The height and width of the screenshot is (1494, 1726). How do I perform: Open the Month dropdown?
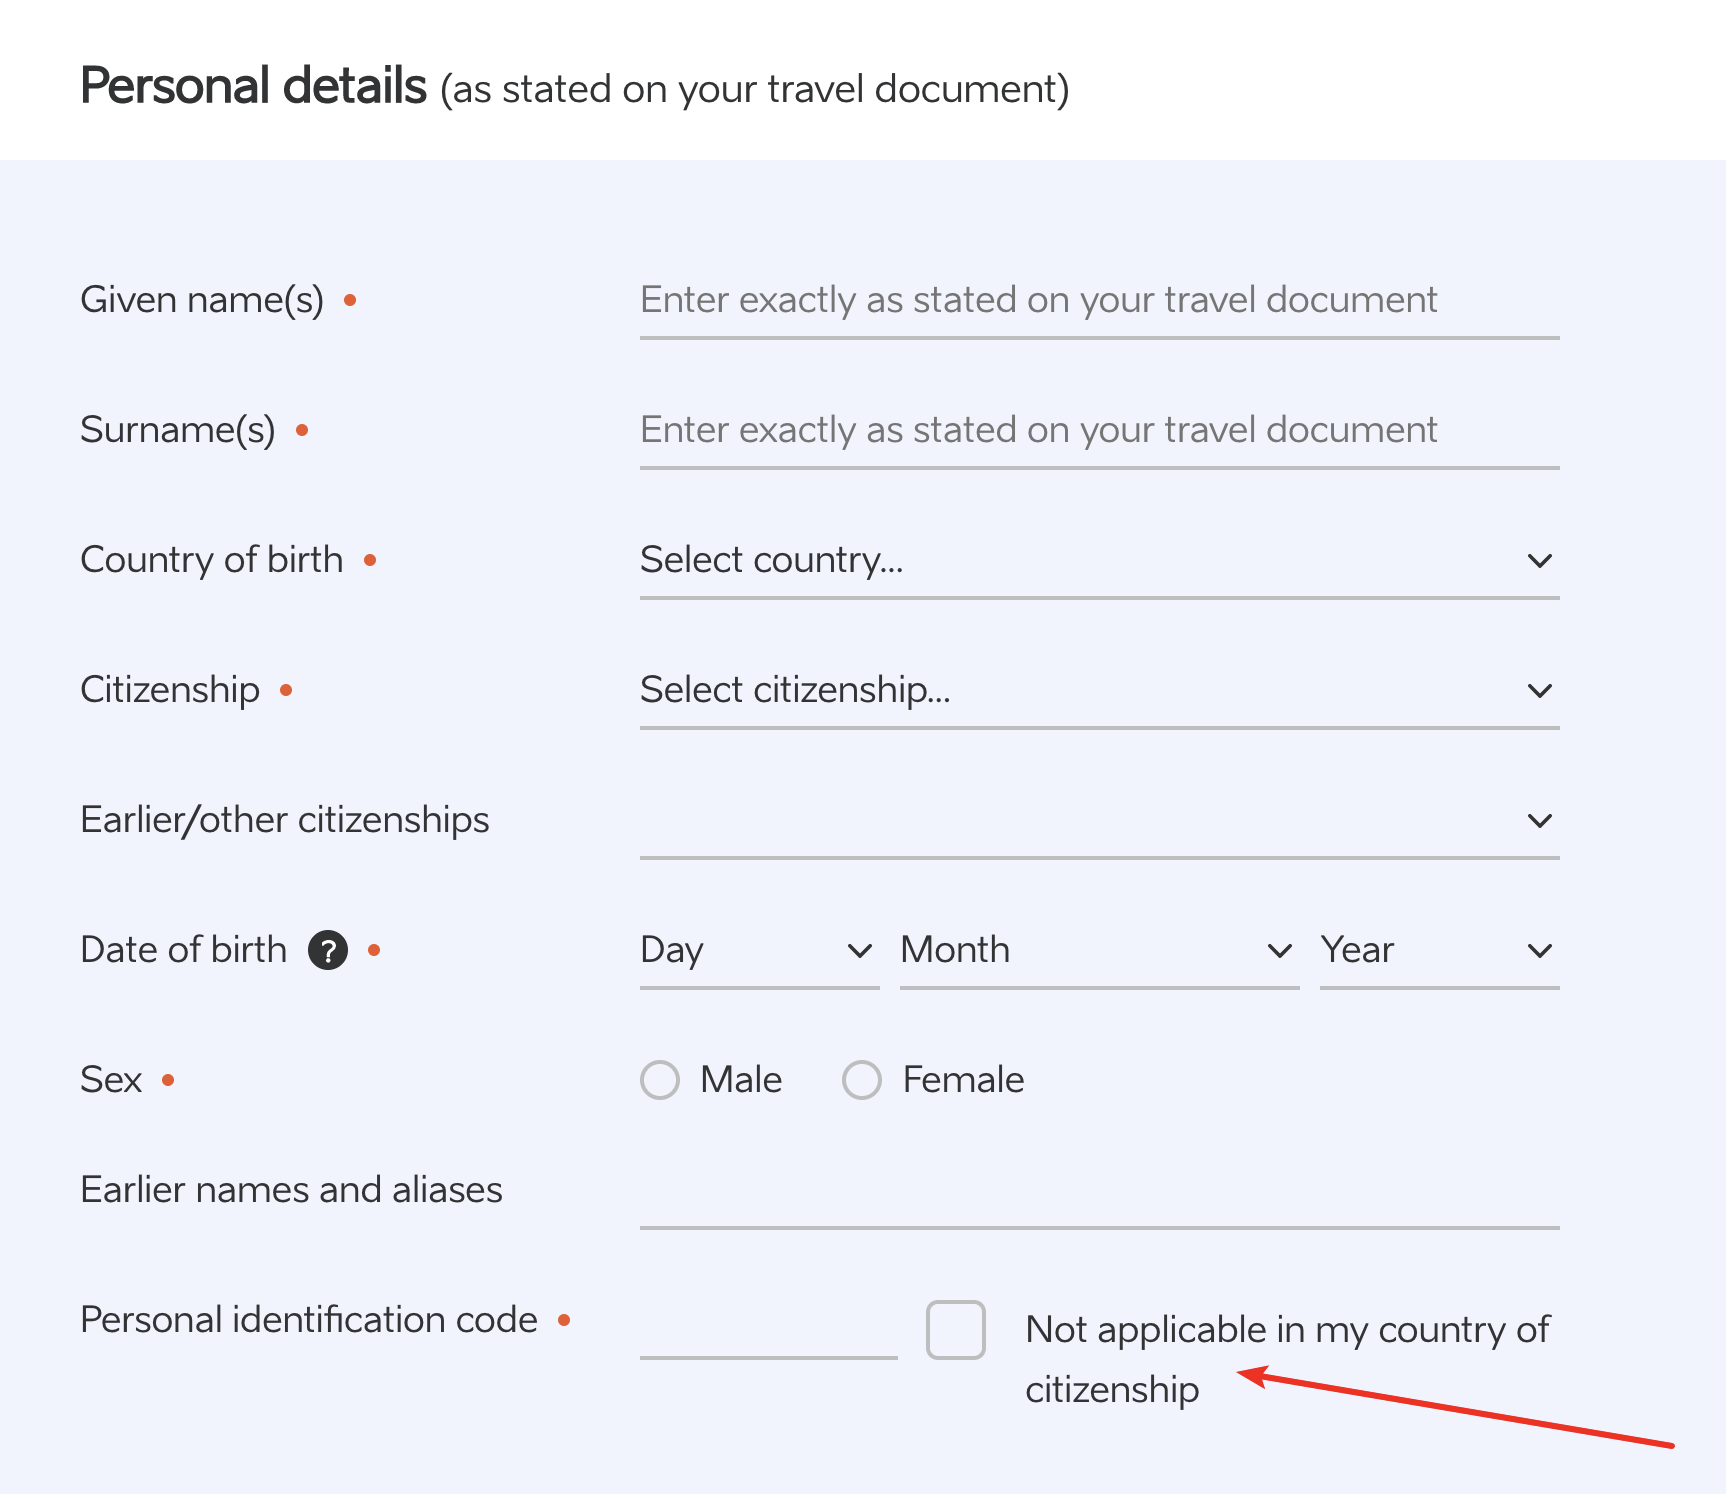click(x=1100, y=950)
